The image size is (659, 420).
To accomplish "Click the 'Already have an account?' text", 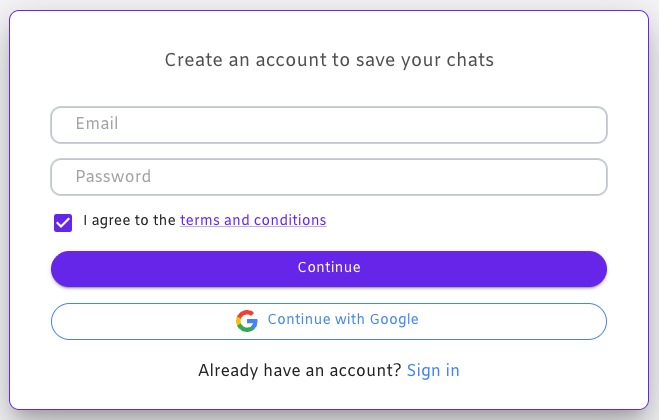I will [299, 370].
